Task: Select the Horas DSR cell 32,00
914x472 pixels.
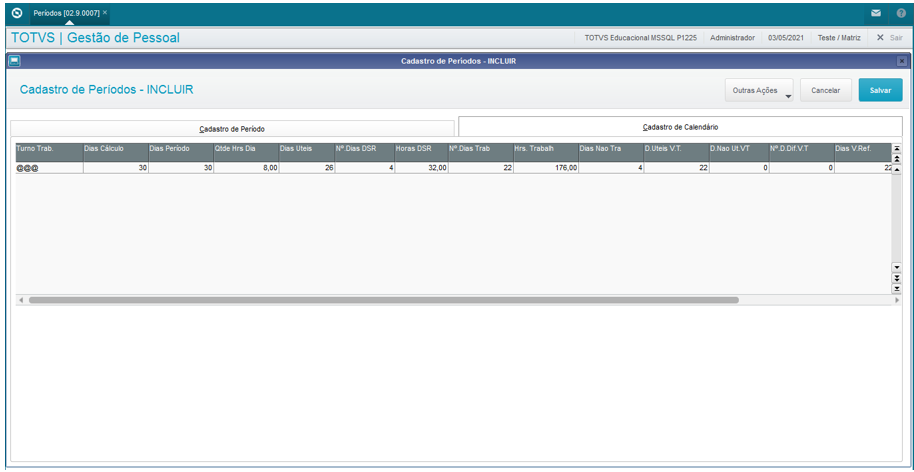Action: pos(421,168)
